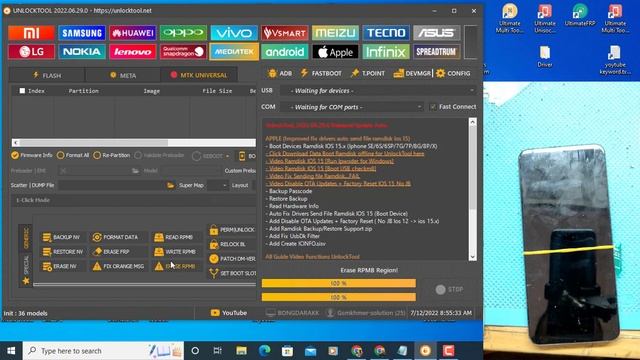The width and height of the screenshot is (640, 360).
Task: Select the Apple brand logo
Action: (335, 52)
